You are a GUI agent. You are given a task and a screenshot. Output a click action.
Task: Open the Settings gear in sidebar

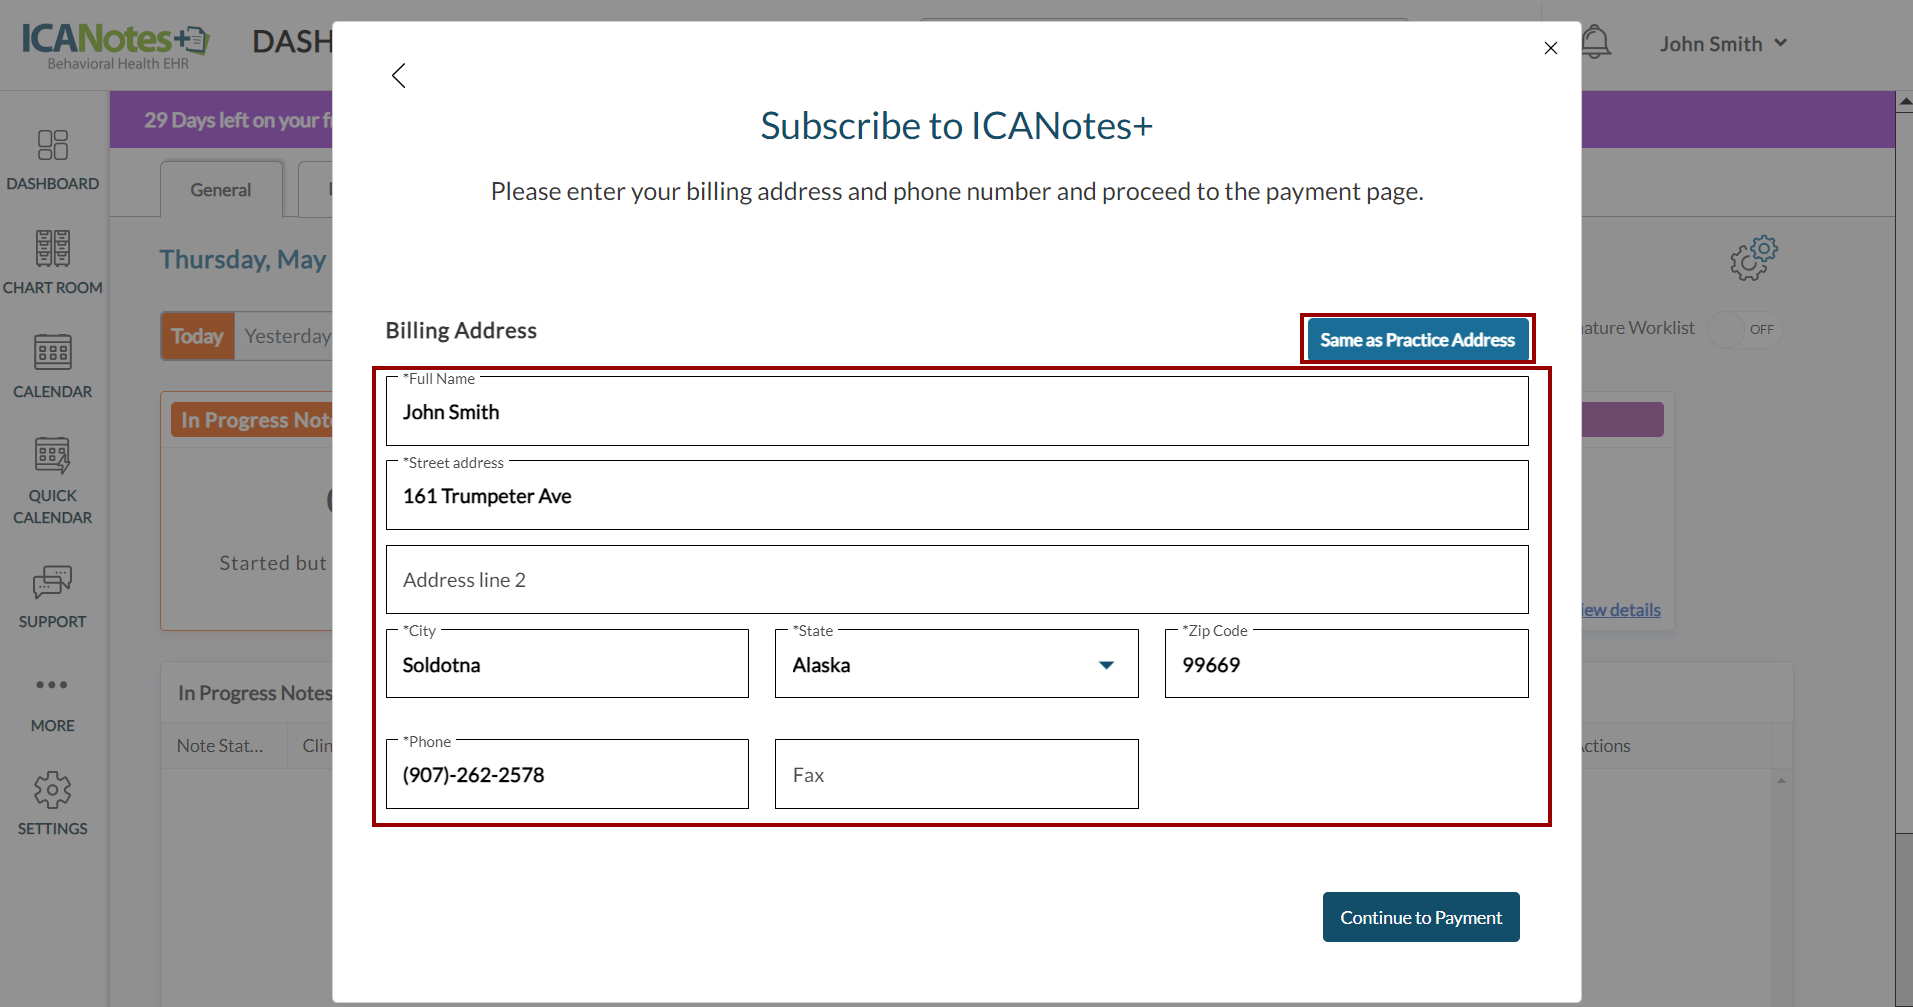[53, 790]
